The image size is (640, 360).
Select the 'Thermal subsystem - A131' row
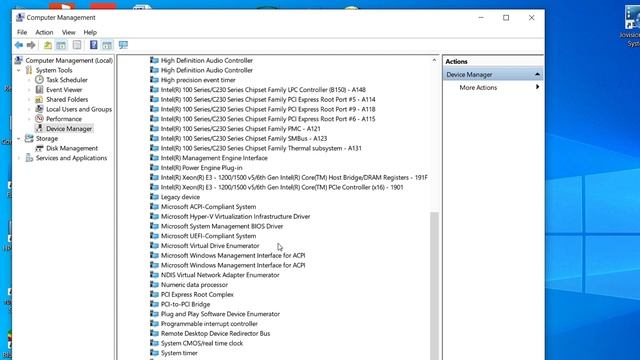(x=261, y=148)
